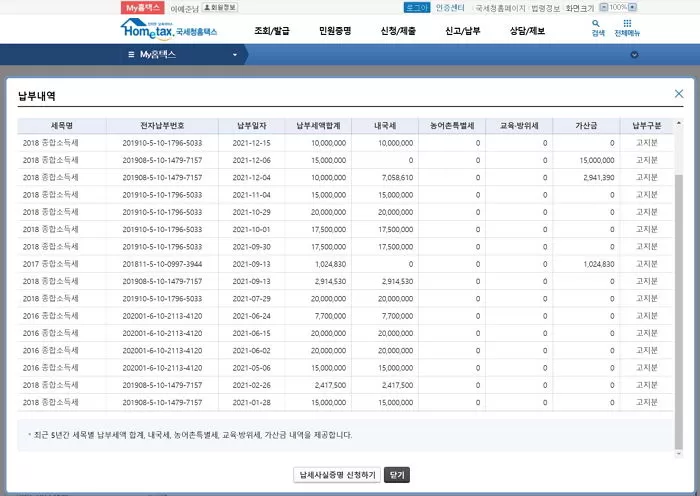Click the red My홈택스 button
Screen dimensions: 700x496
point(143,7)
